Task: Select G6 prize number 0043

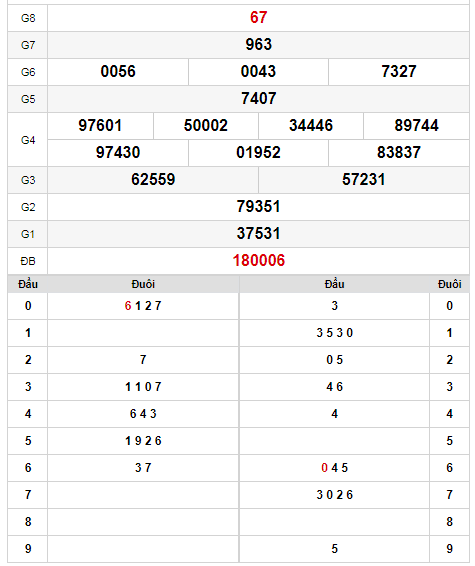Action: [x=258, y=71]
